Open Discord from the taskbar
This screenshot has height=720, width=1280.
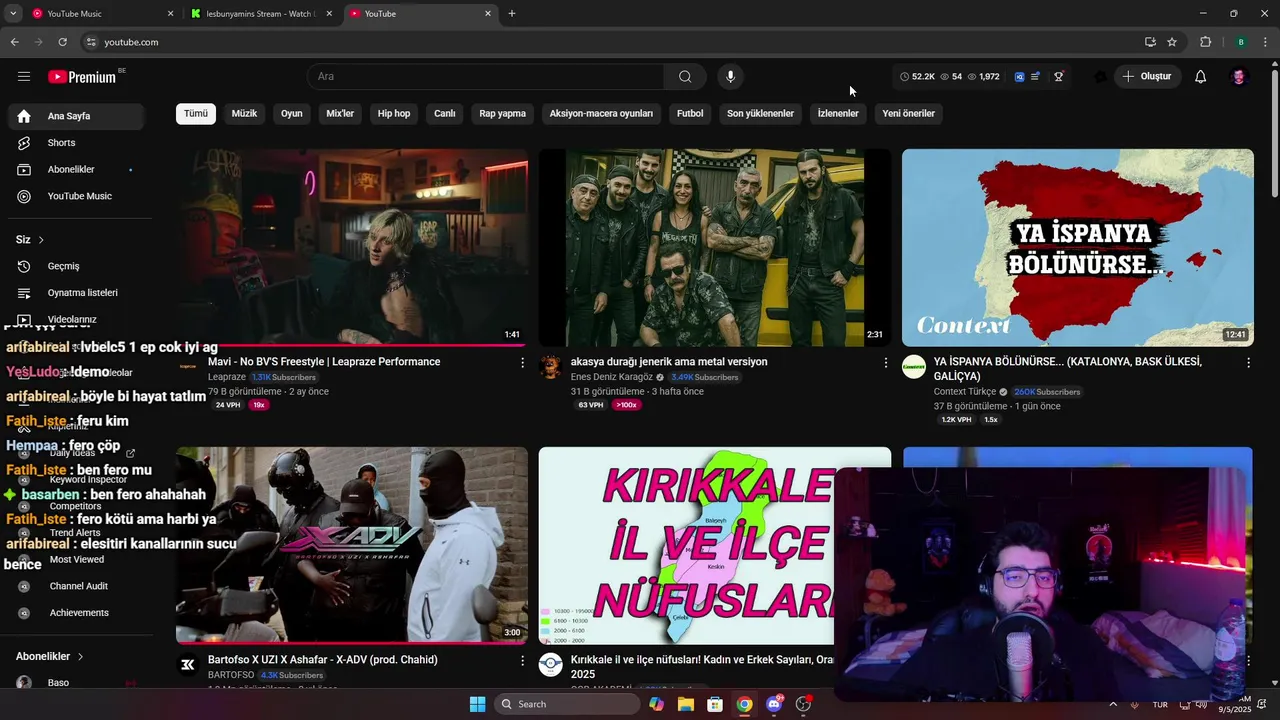tap(774, 704)
